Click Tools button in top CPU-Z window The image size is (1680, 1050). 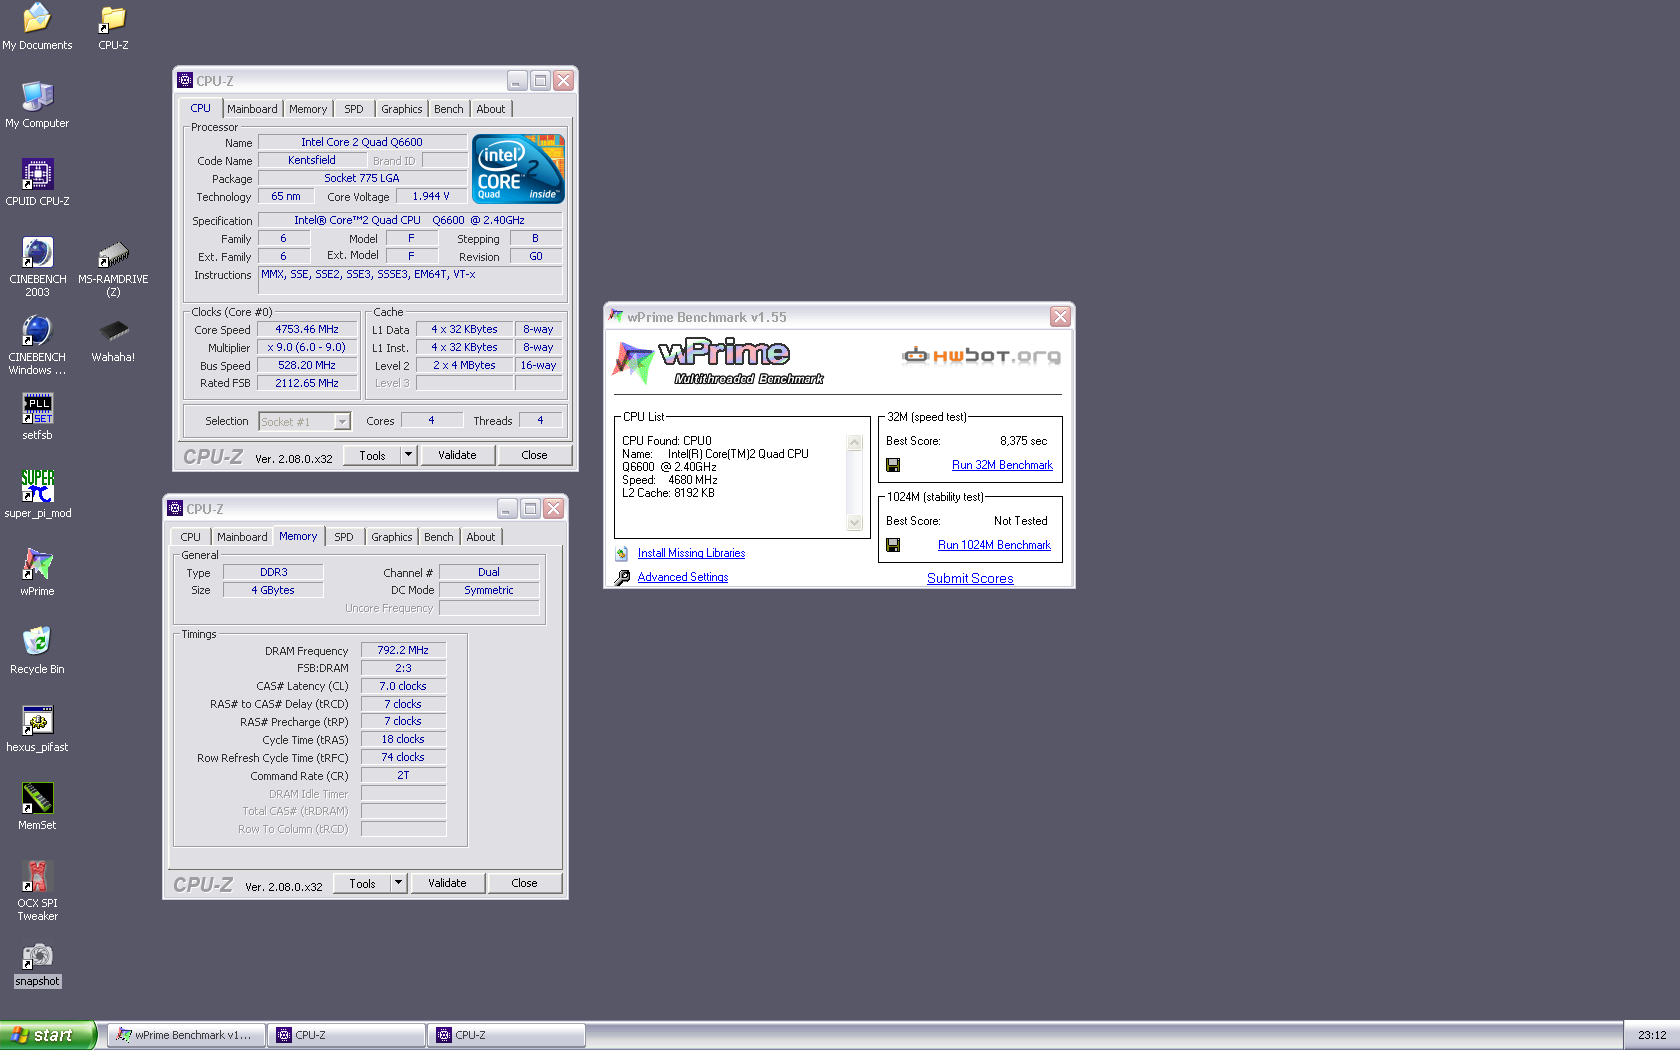point(372,455)
